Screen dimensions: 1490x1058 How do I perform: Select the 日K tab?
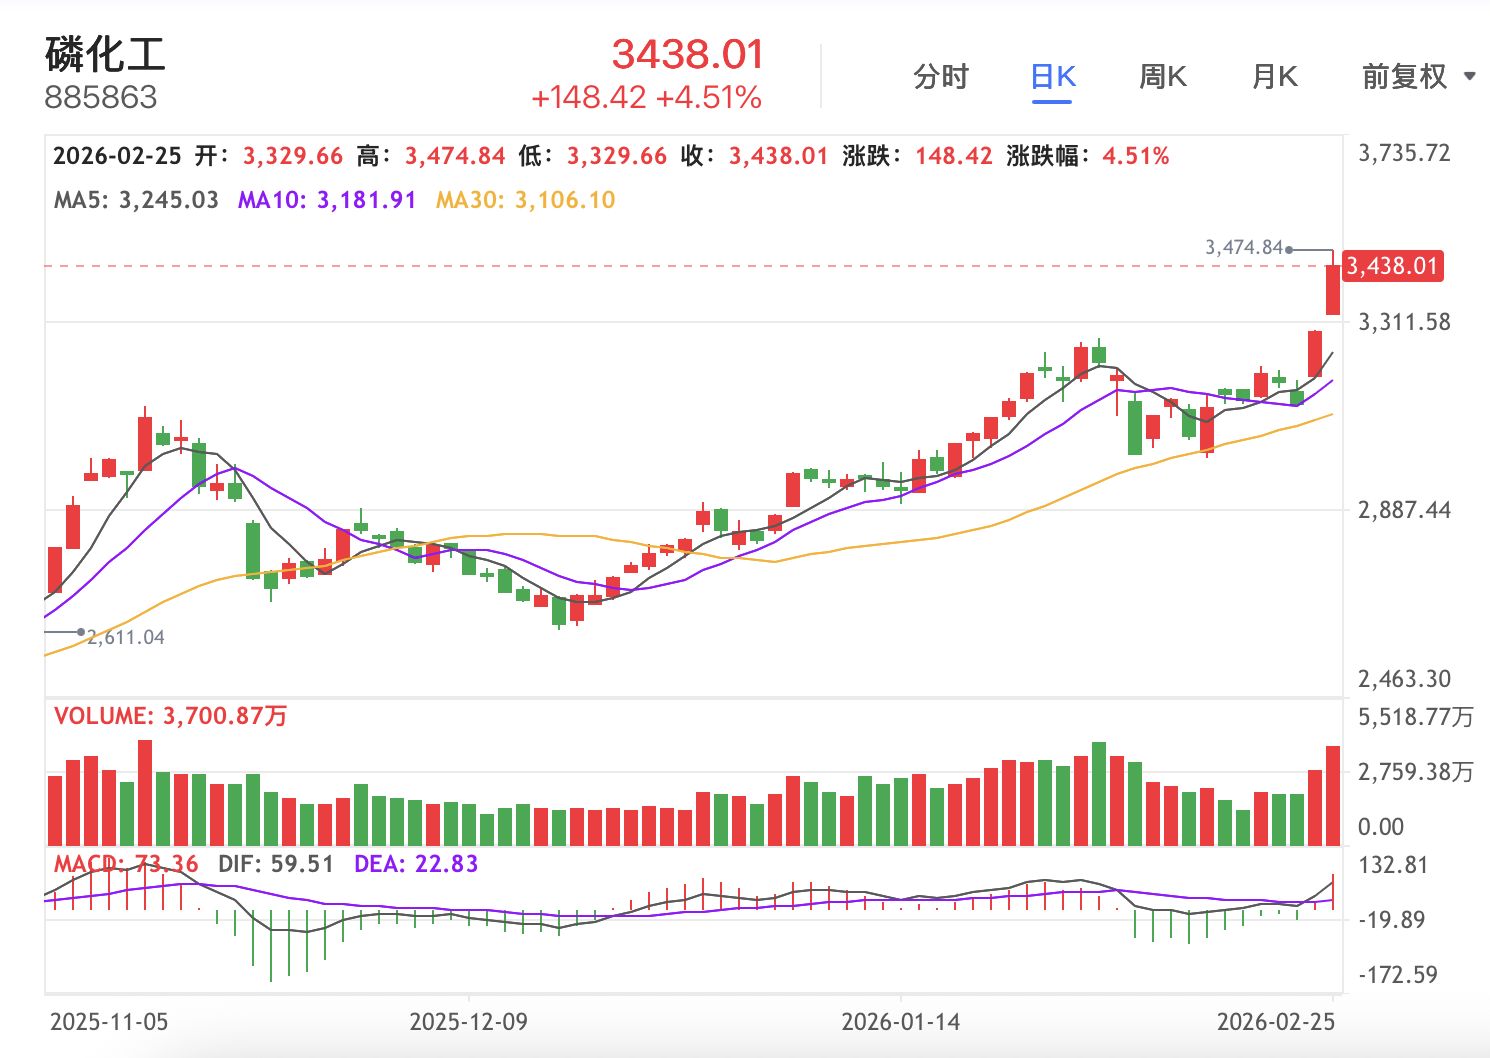1052,77
